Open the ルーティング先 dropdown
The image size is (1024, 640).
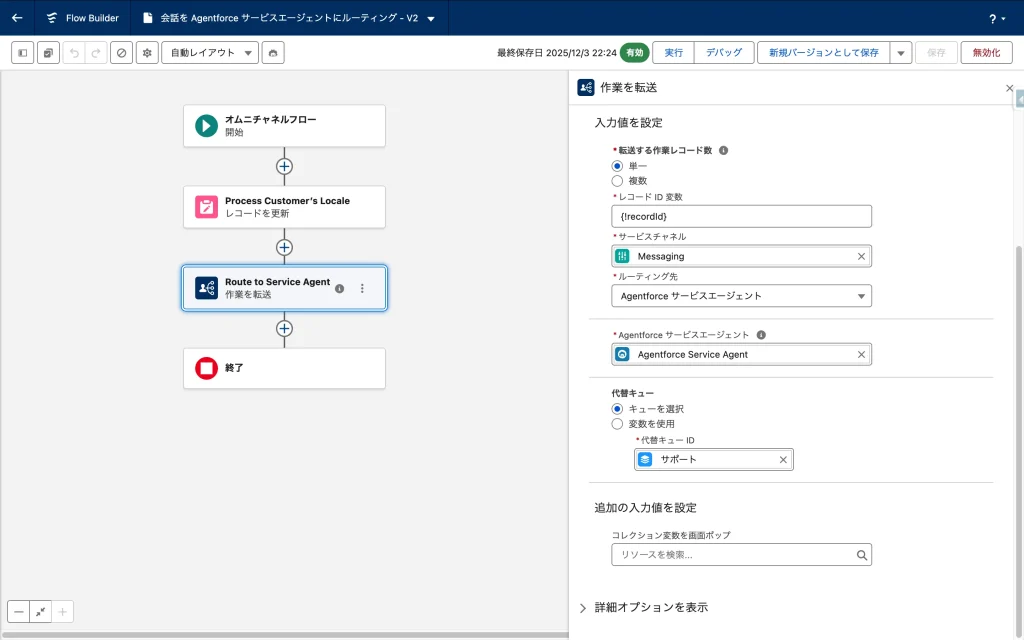pos(741,296)
